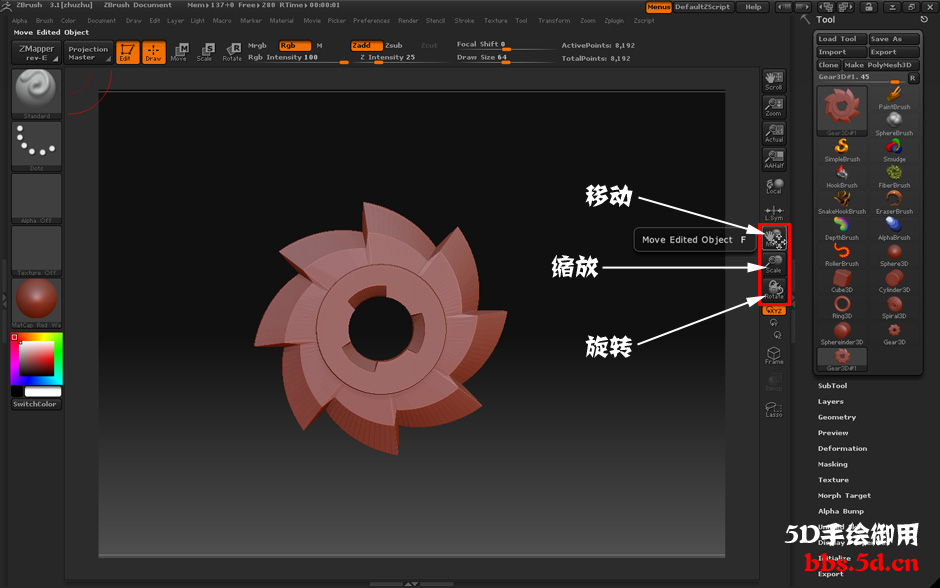Select the Ring3D primitive
940x588 pixels.
pos(842,307)
